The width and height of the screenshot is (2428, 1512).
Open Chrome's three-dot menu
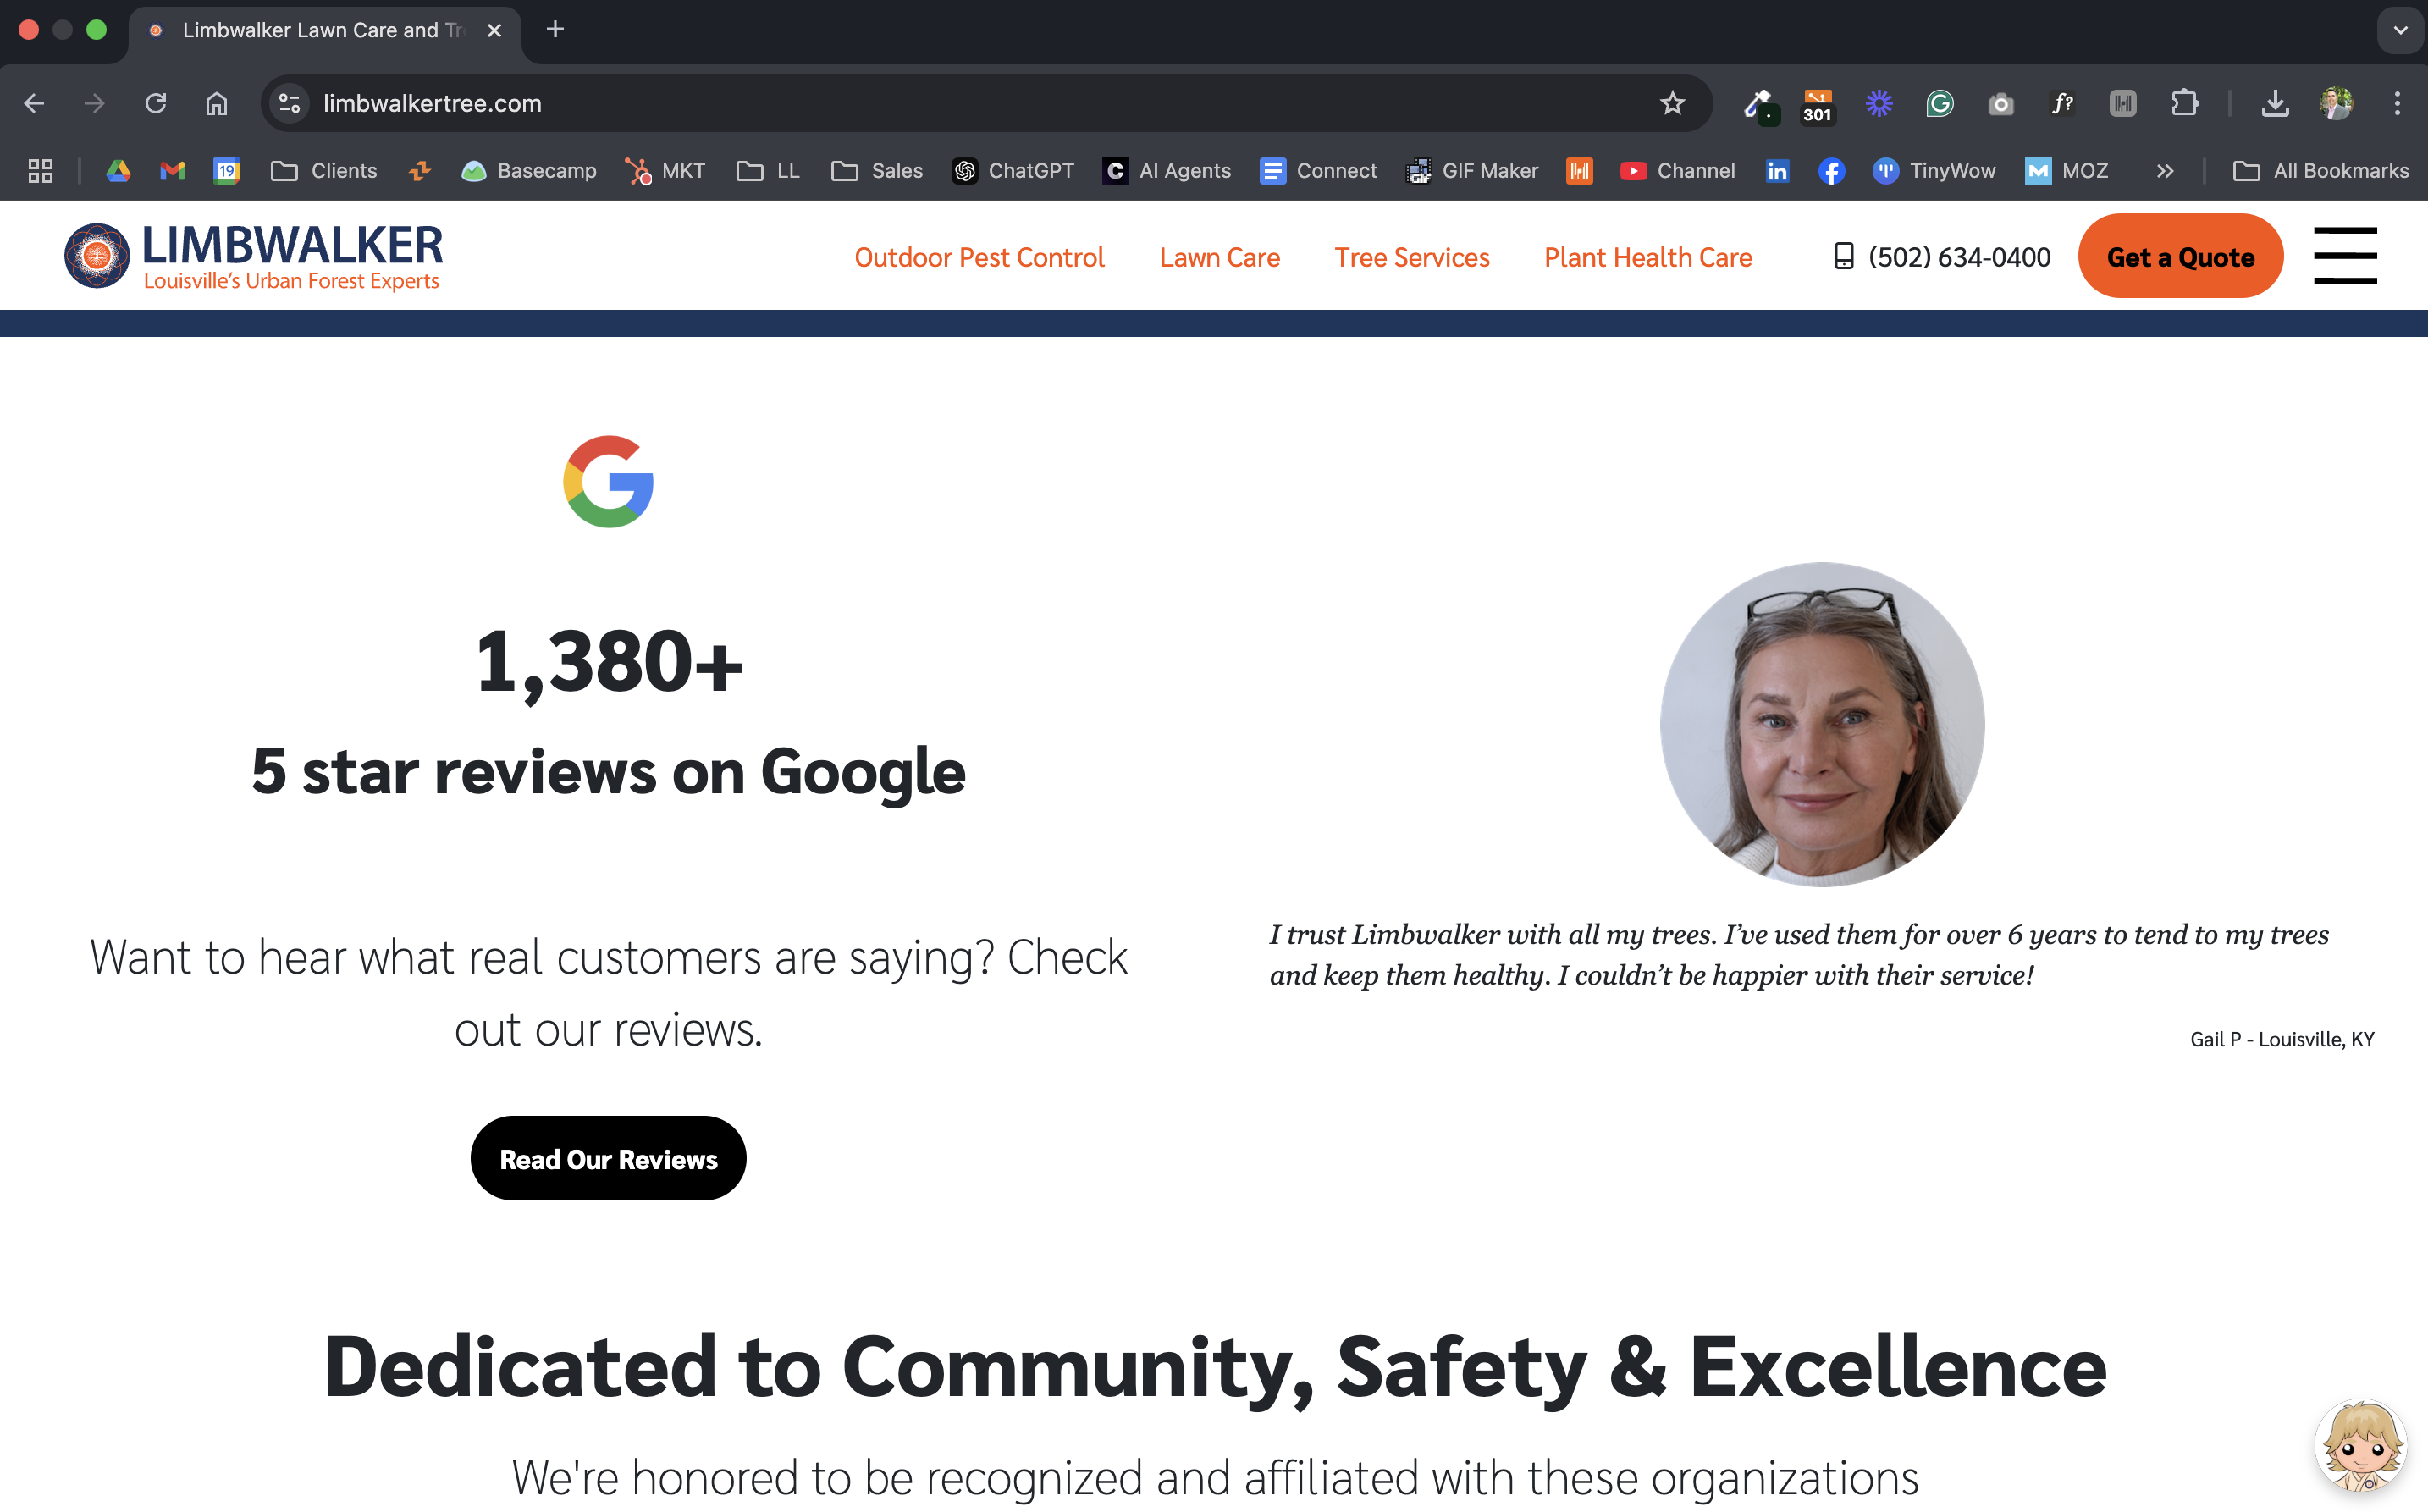tap(2397, 103)
